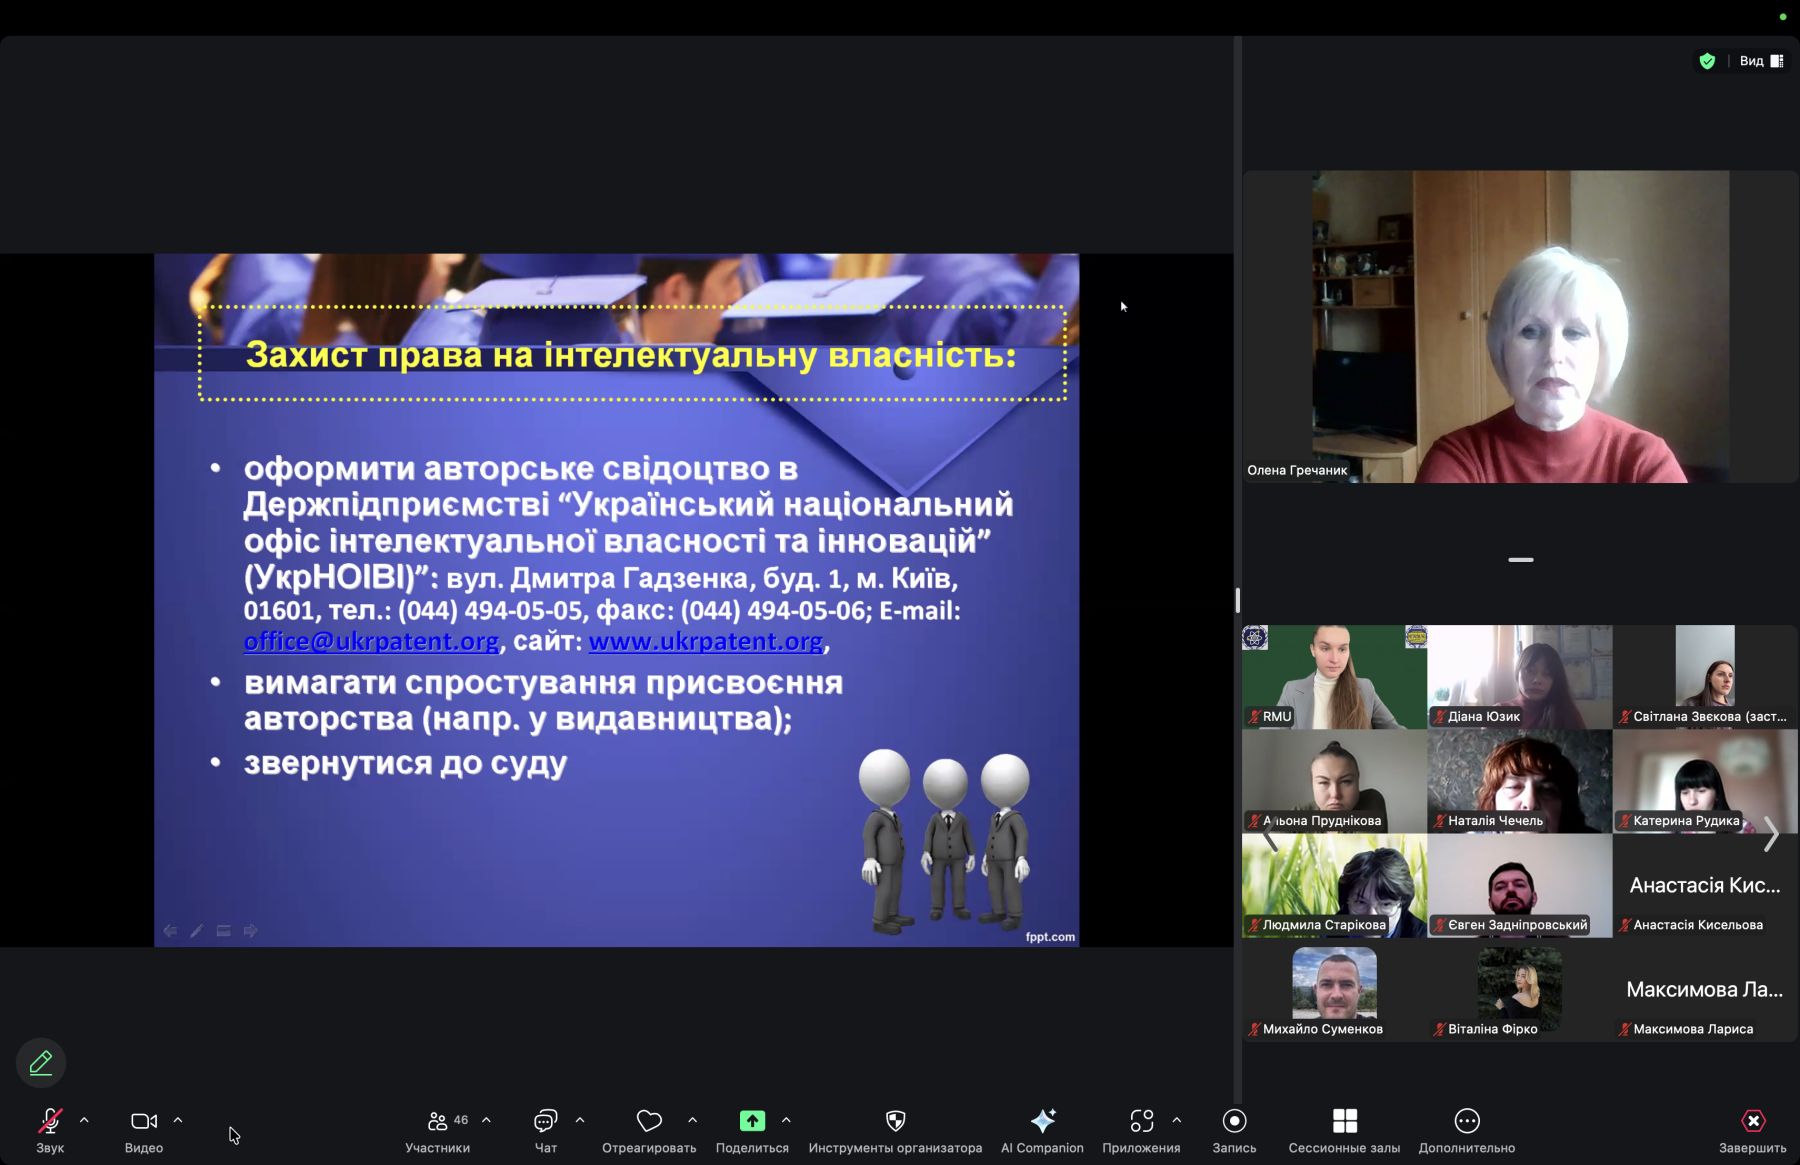Start recording the meeting
Image resolution: width=1800 pixels, height=1165 pixels.
tap(1234, 1121)
